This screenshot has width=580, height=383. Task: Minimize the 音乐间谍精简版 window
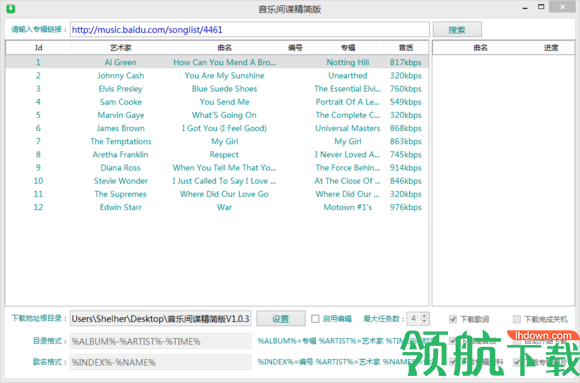[x=525, y=7]
